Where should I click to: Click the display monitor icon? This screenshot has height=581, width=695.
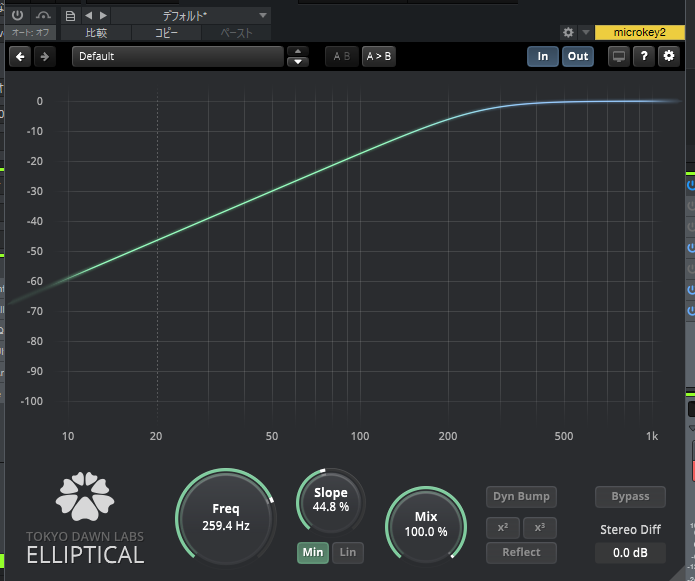point(619,57)
